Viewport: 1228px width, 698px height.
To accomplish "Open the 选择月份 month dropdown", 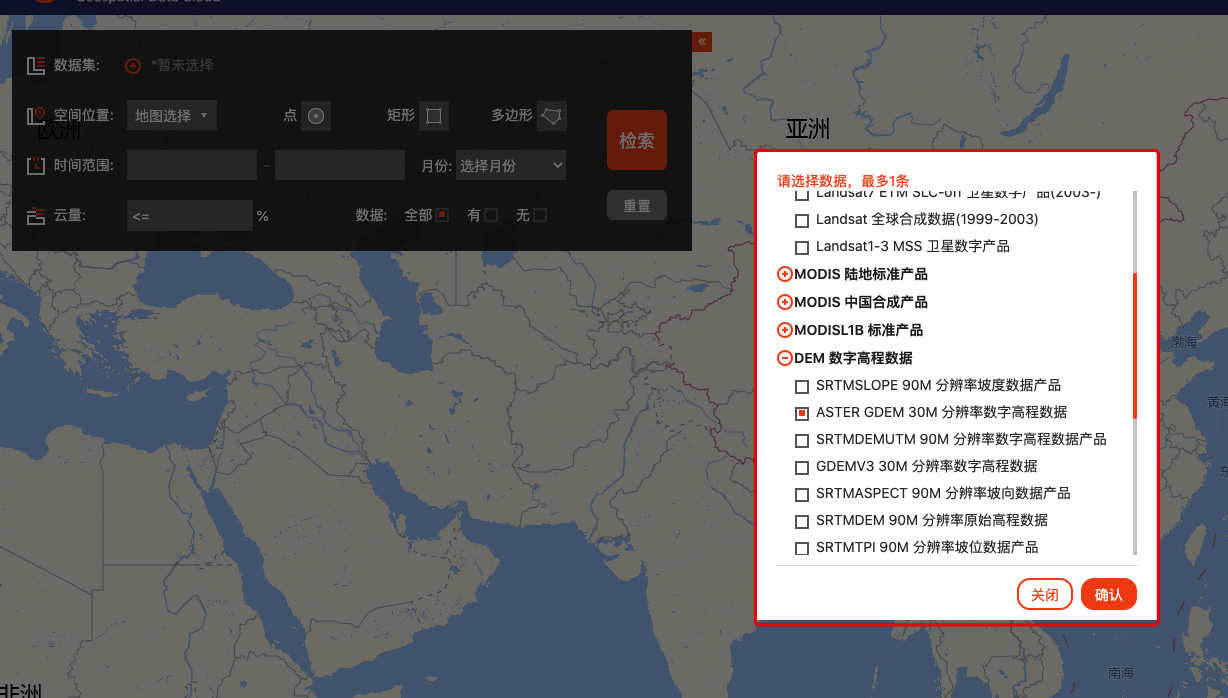I will pyautogui.click(x=511, y=166).
